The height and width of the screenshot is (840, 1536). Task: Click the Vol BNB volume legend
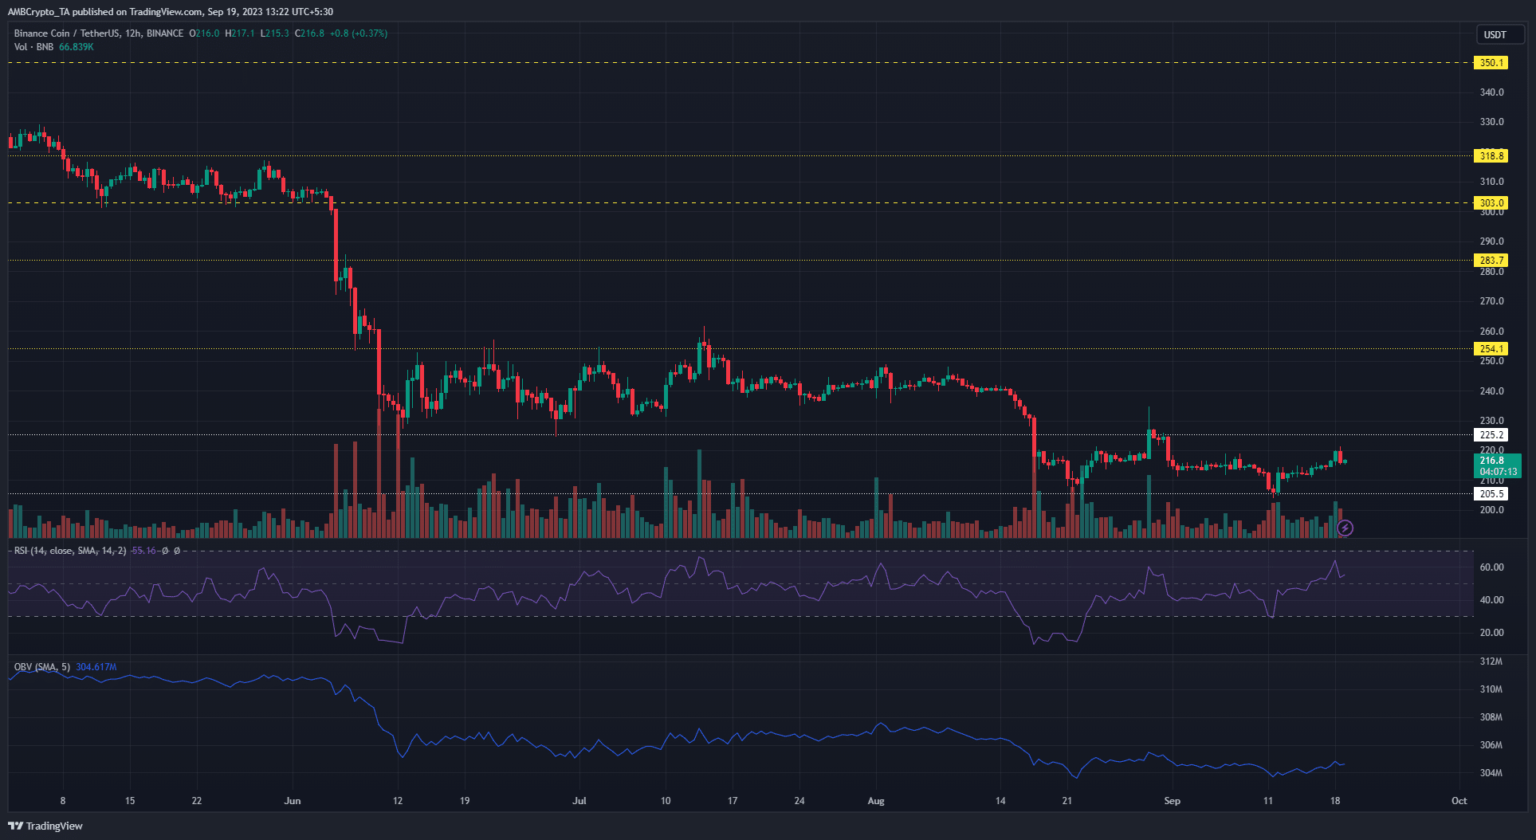tap(36, 47)
